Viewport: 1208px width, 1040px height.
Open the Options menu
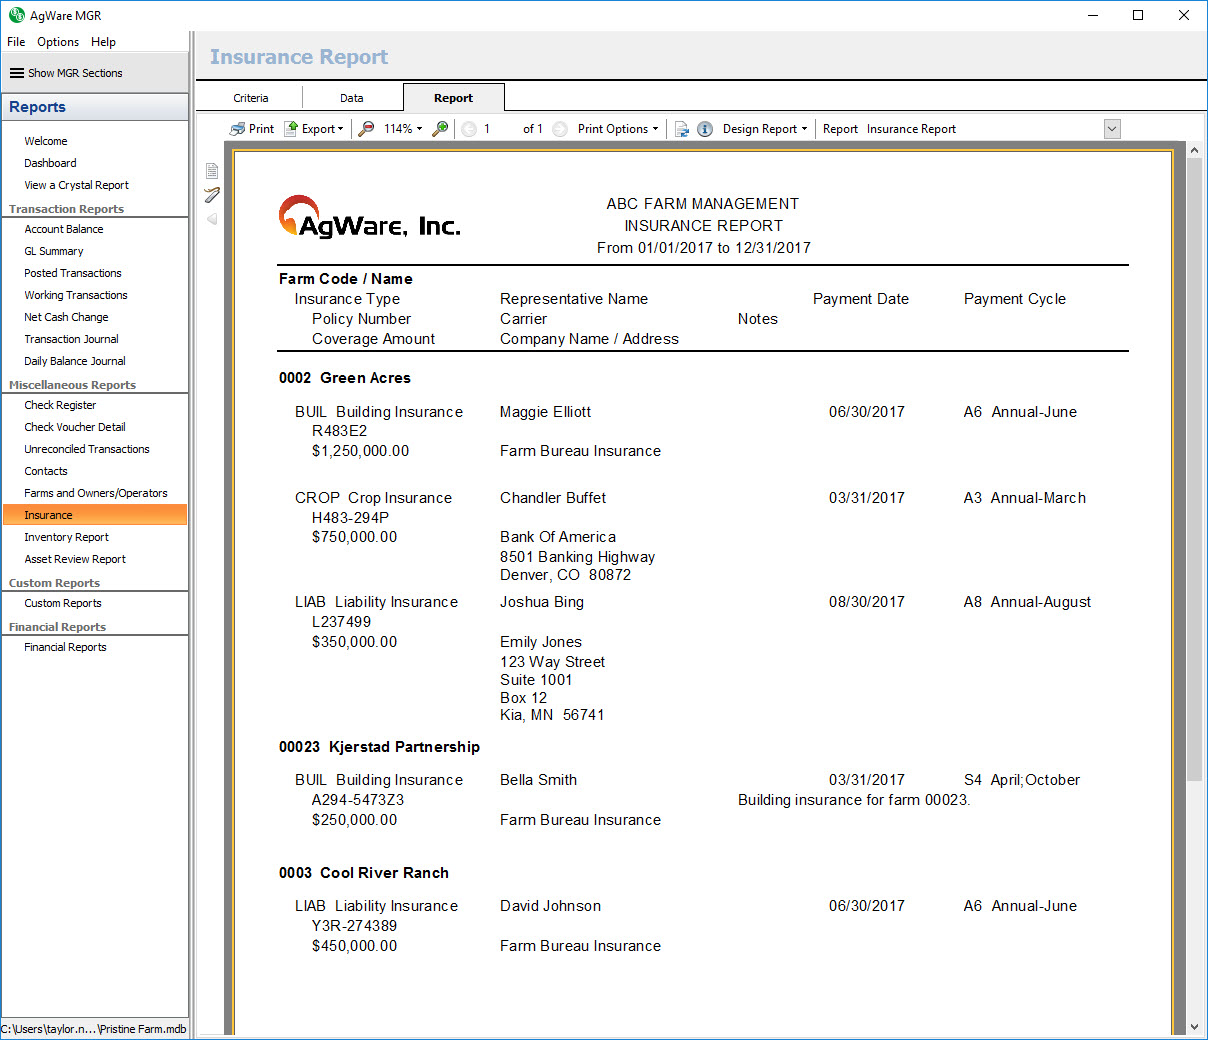pos(58,42)
